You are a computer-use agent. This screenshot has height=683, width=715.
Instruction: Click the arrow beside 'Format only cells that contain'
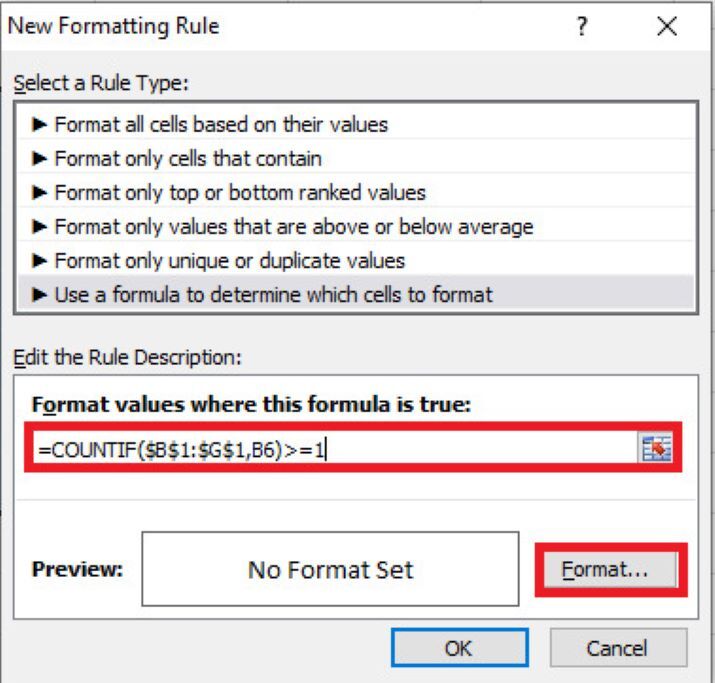[40, 158]
